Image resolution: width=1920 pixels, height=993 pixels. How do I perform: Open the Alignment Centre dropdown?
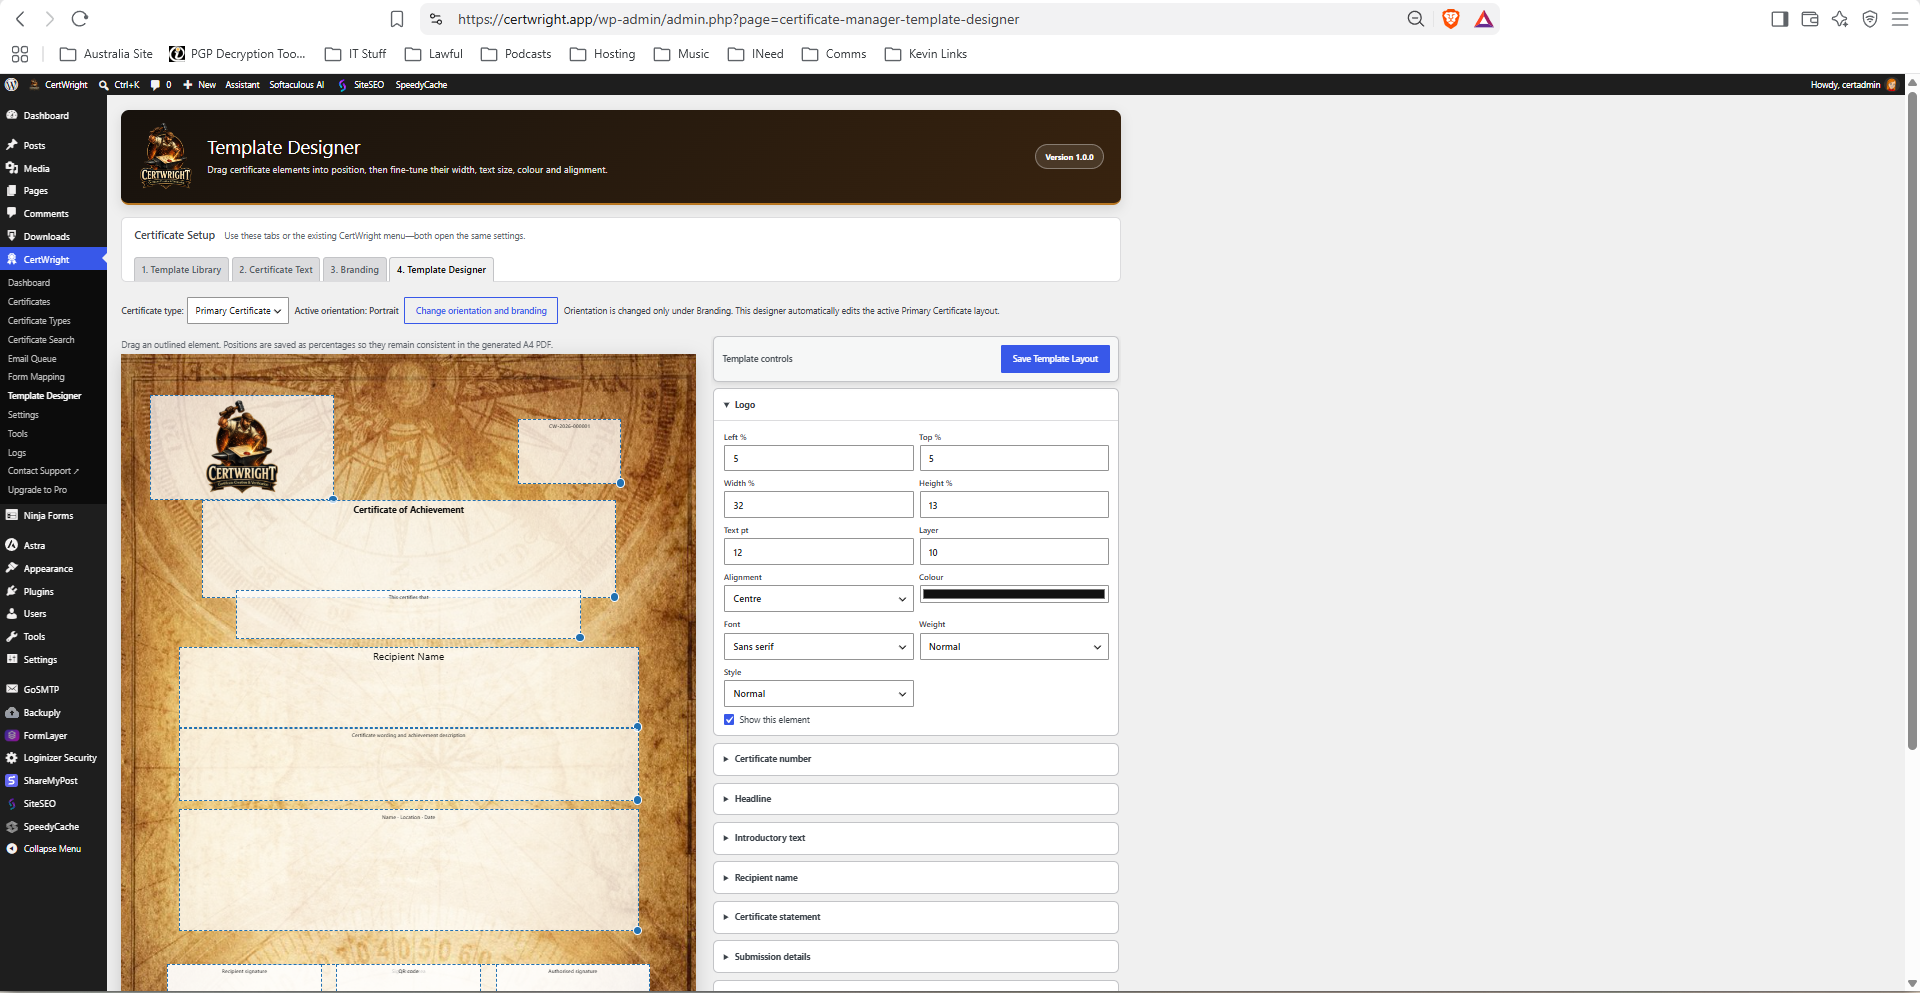(818, 599)
